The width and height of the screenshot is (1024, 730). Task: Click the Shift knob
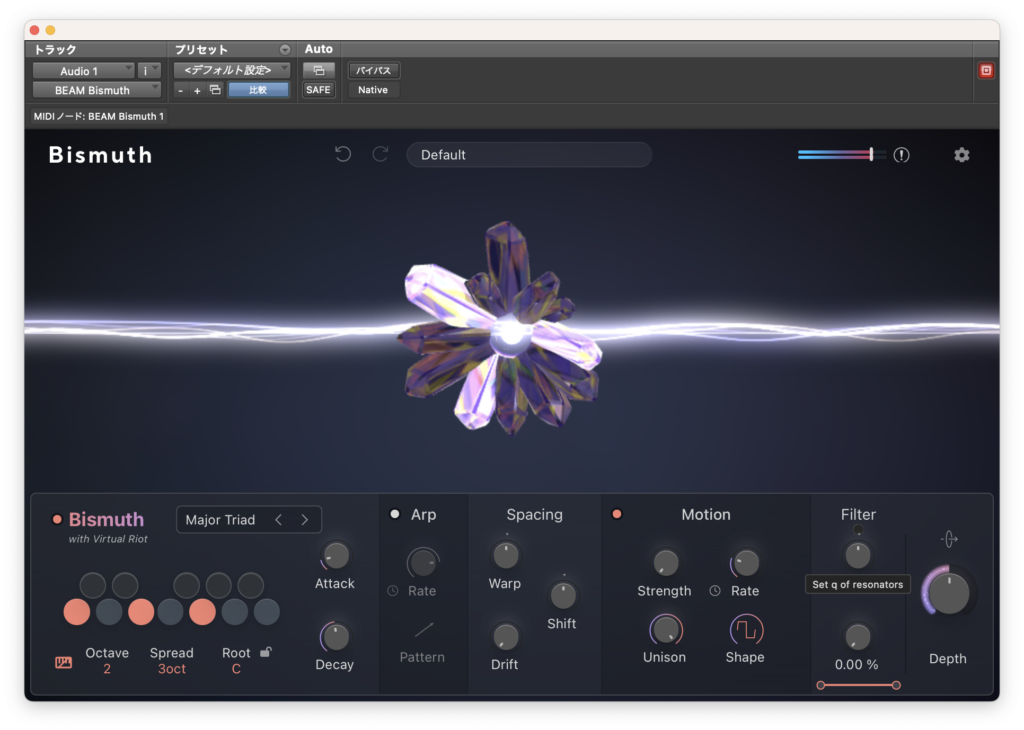click(562, 595)
